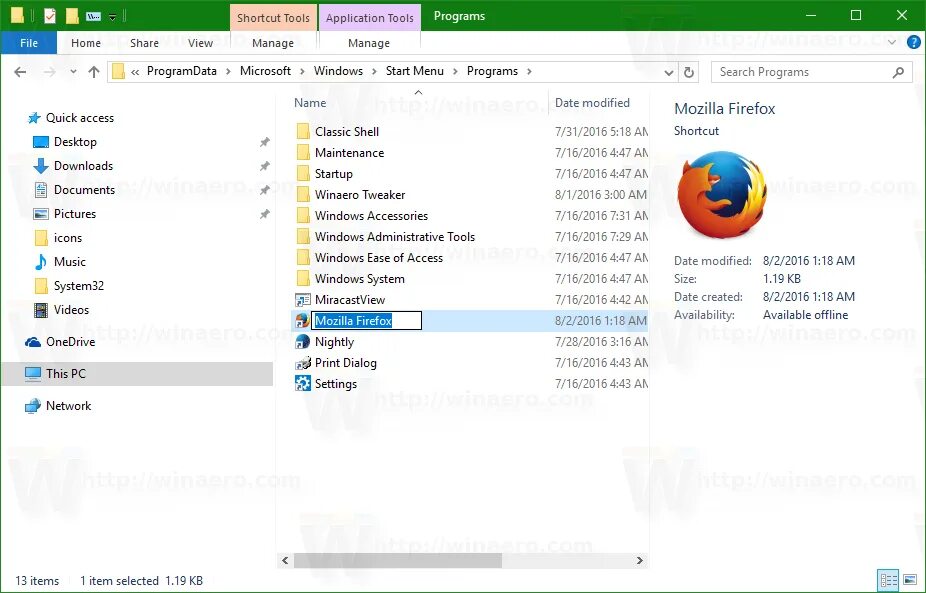Switch to Details view icon in status bar
Image resolution: width=926 pixels, height=593 pixels.
tap(888, 580)
